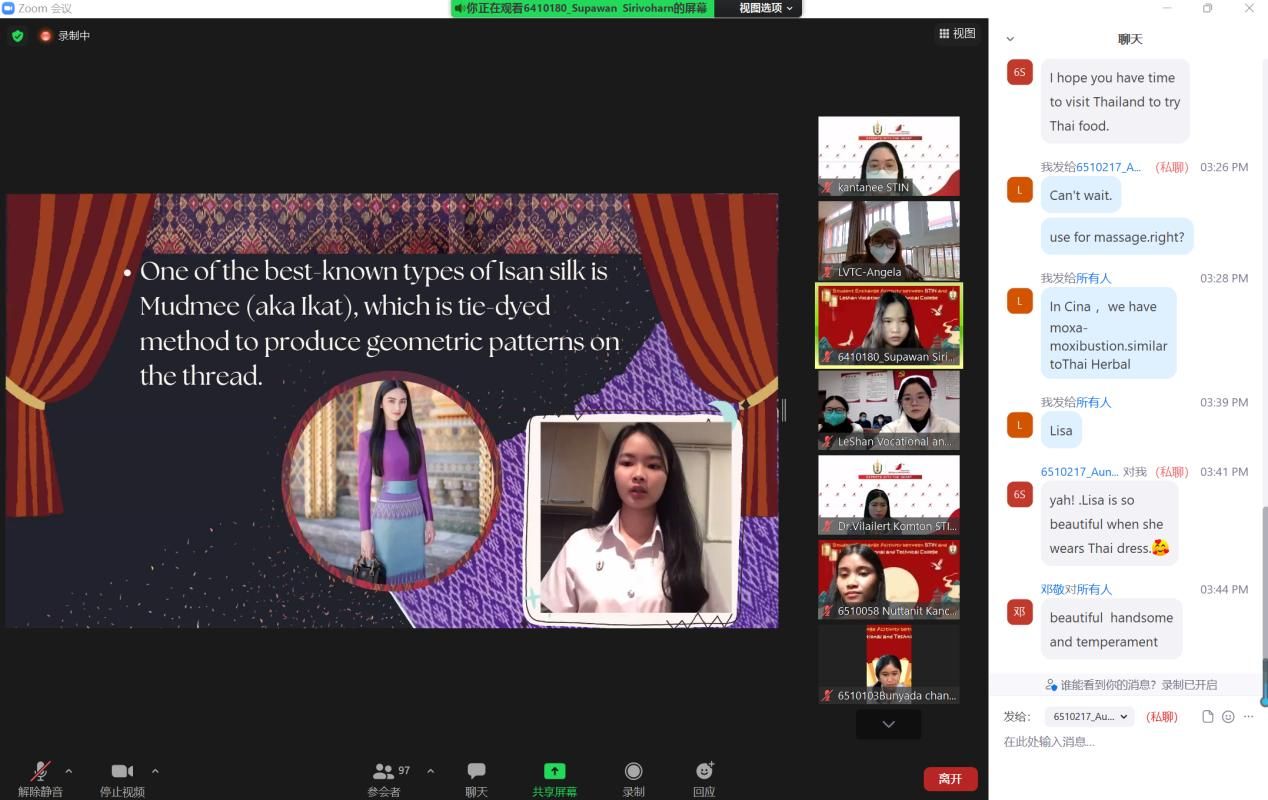Image resolution: width=1268 pixels, height=800 pixels.
Task: Click the 聊天 chat icon in toolbar
Action: click(476, 772)
